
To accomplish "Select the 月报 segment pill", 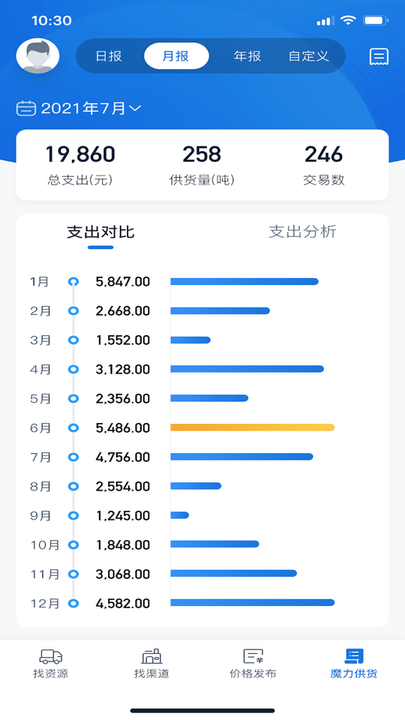I will (176, 56).
